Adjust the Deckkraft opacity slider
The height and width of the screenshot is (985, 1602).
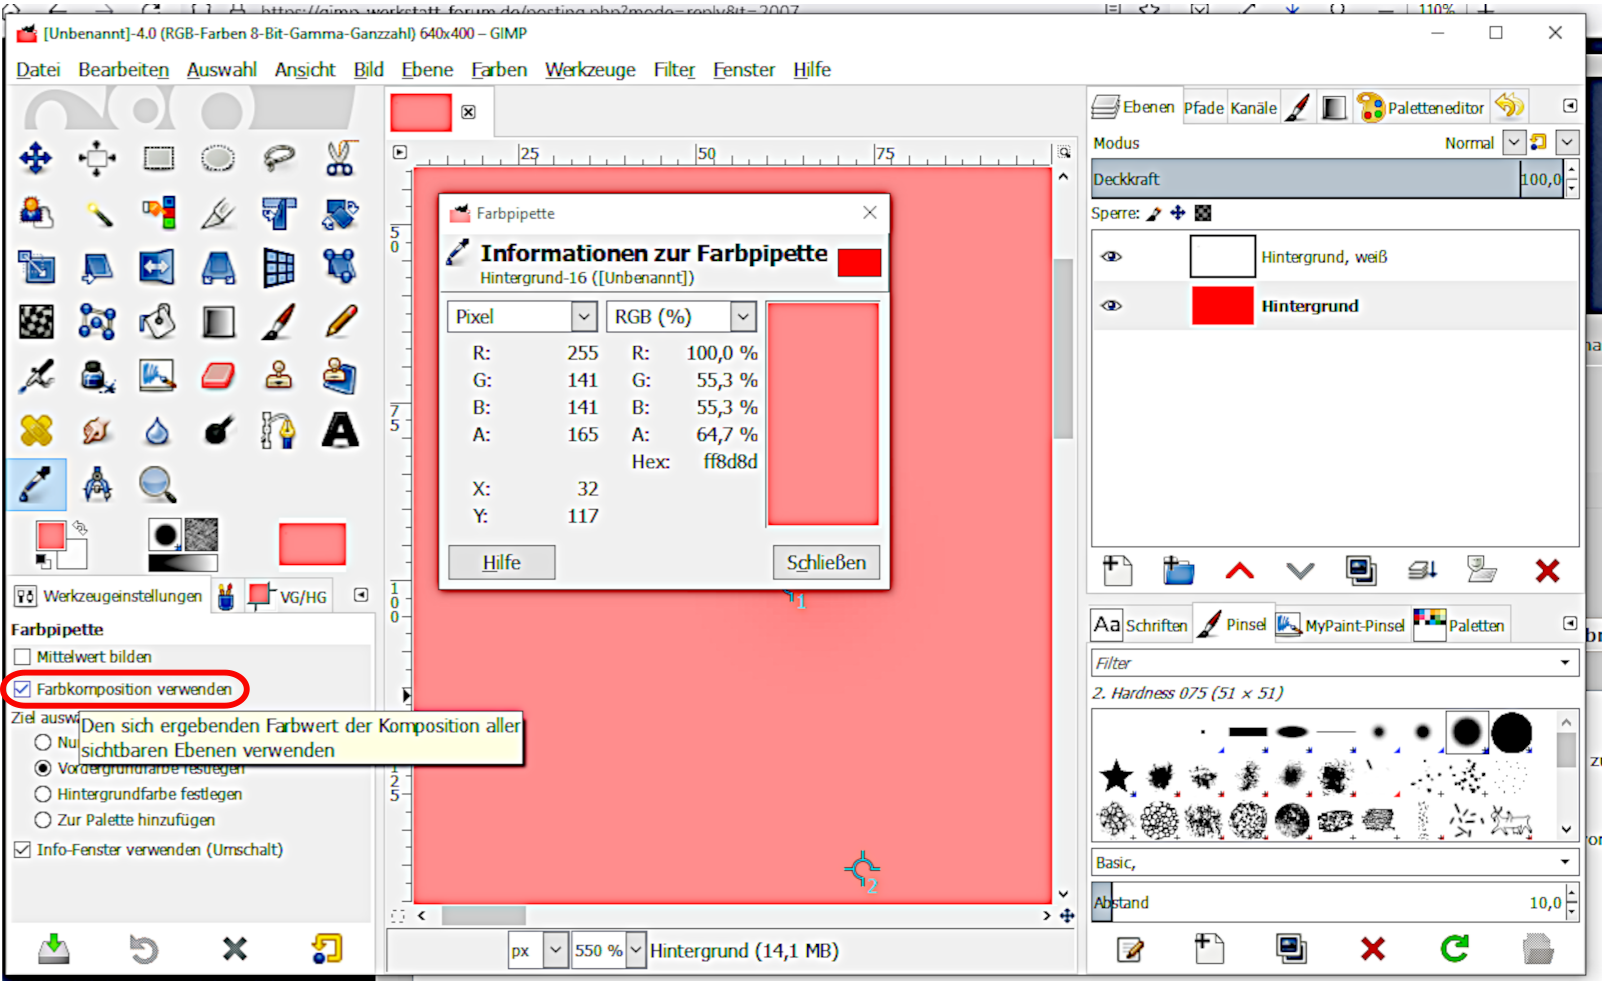coord(1305,180)
